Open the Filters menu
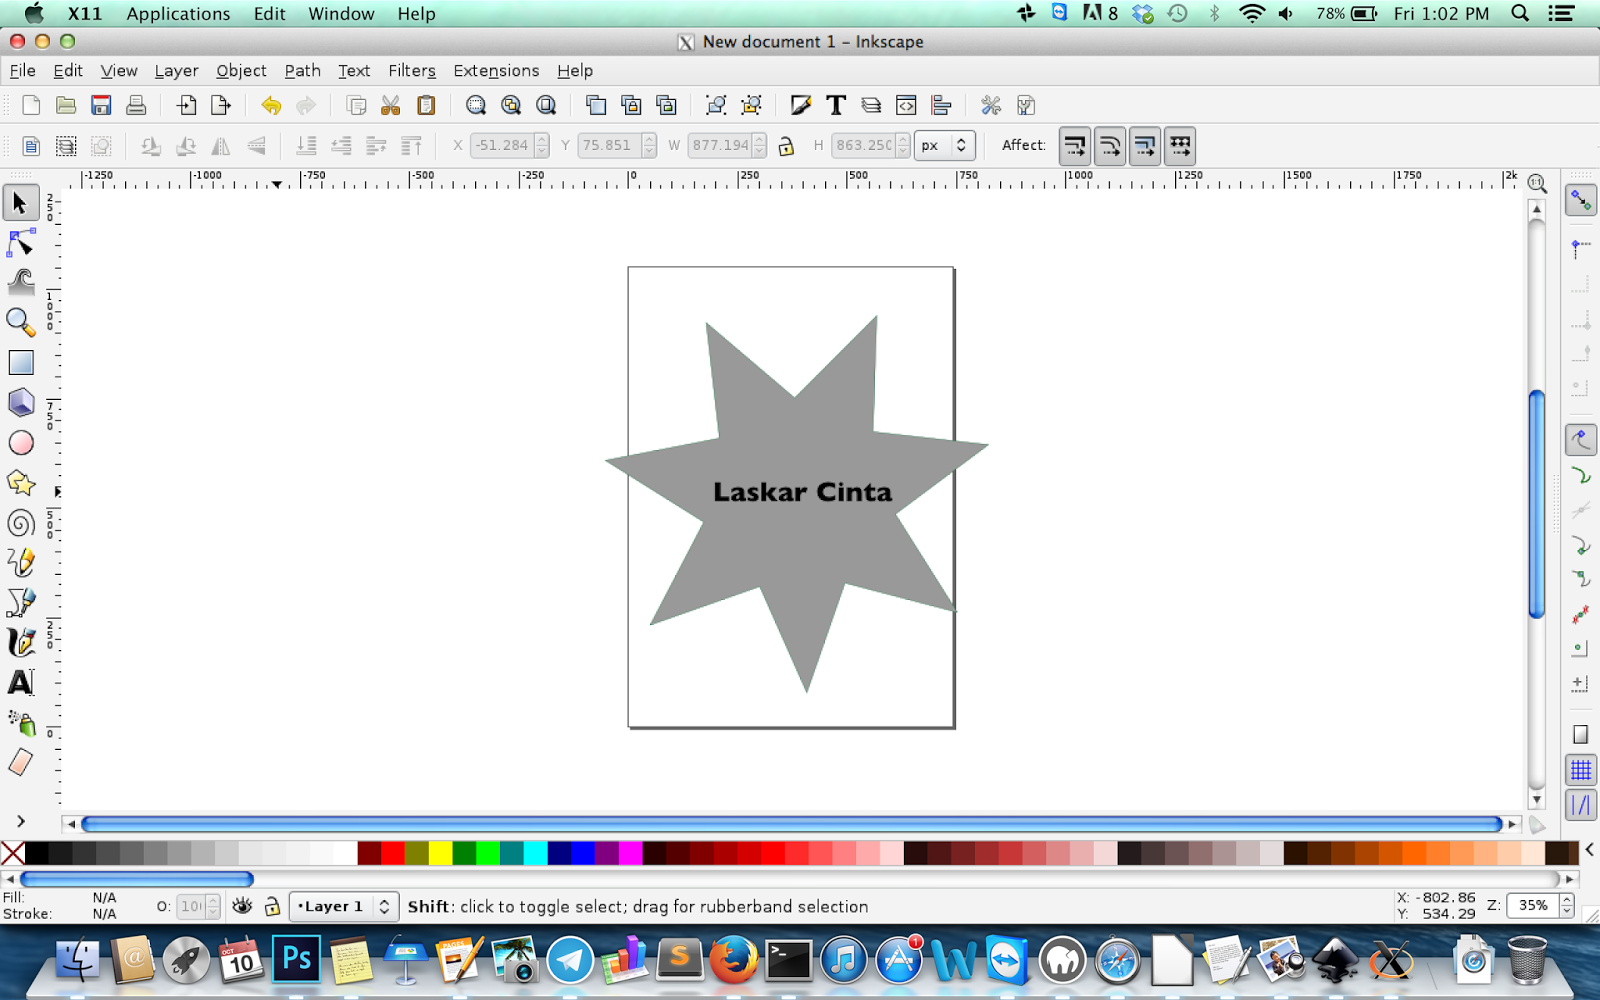The image size is (1600, 1000). [x=412, y=70]
